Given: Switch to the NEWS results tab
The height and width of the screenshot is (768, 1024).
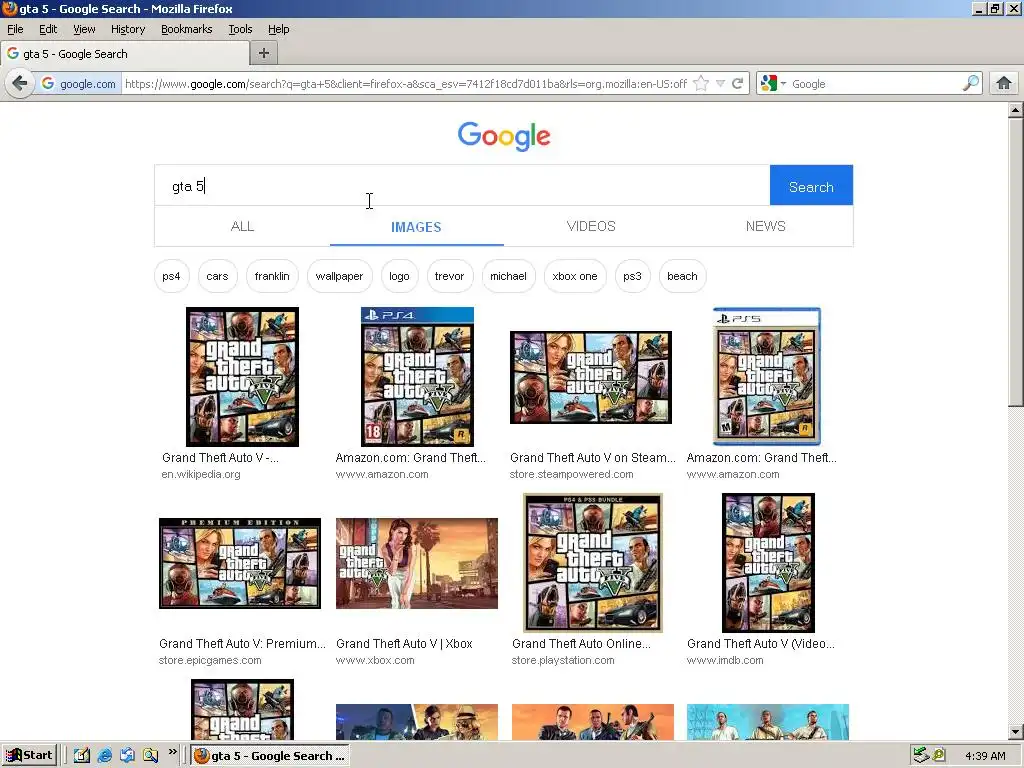Looking at the screenshot, I should pyautogui.click(x=765, y=226).
